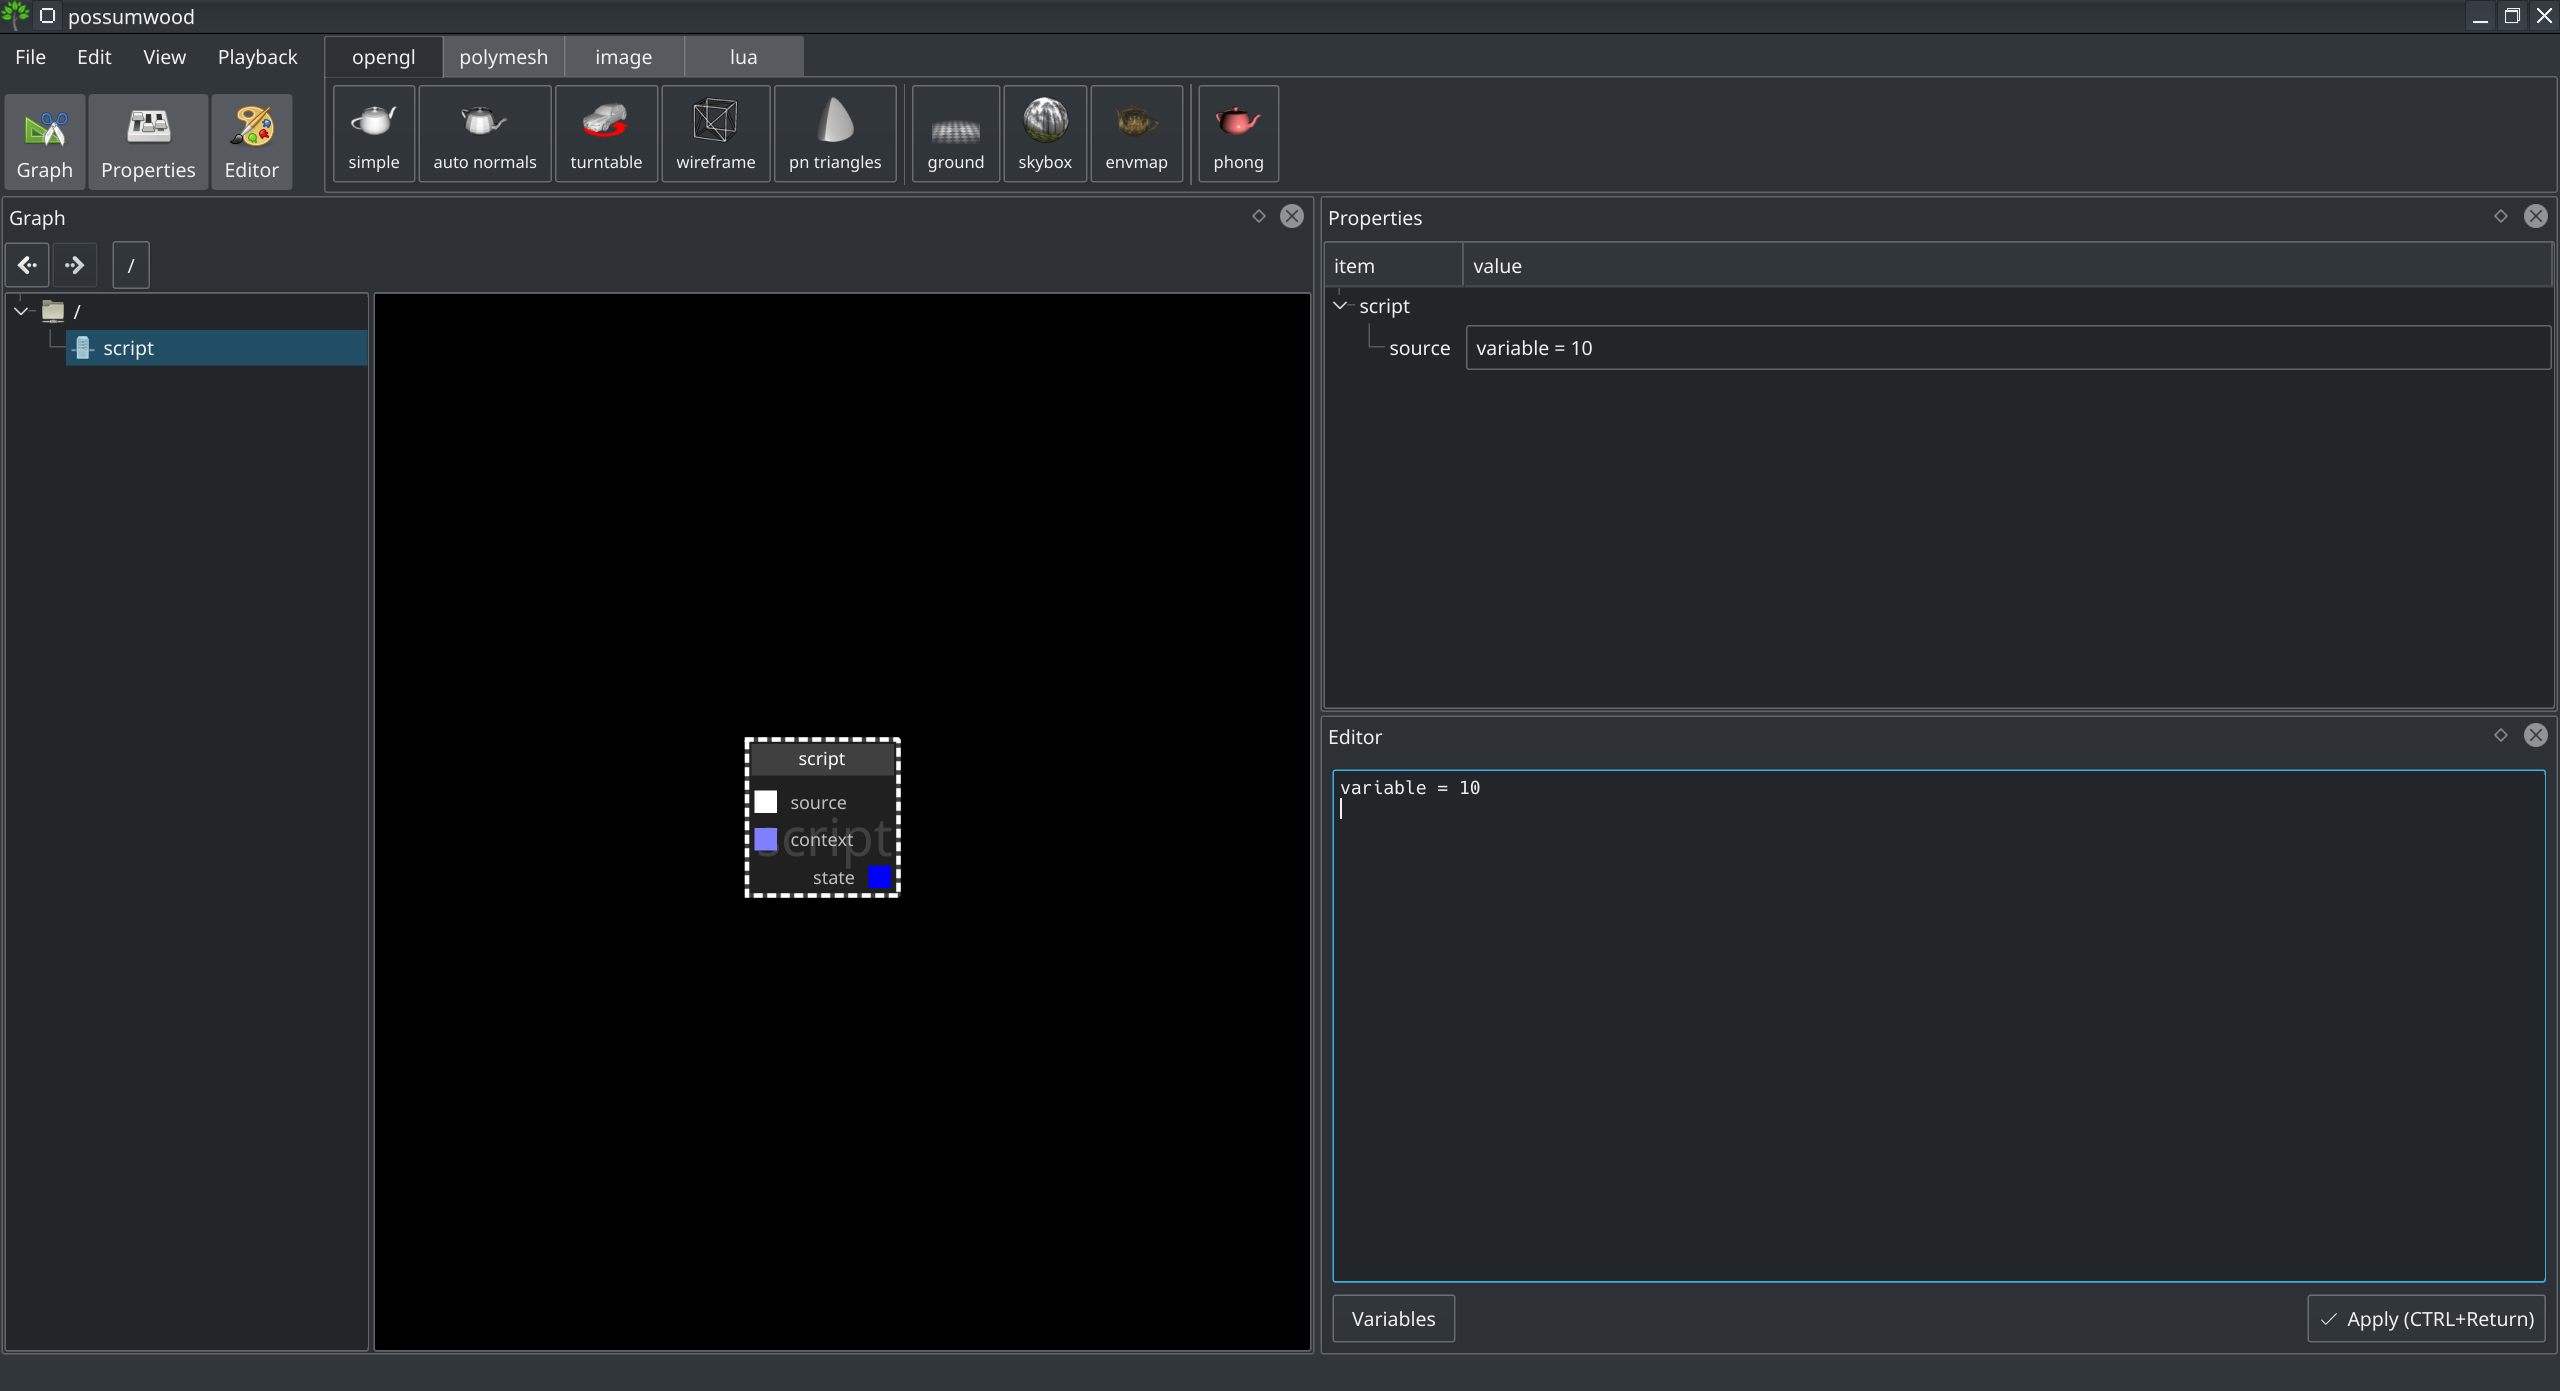
Task: Expand the Graph panel tree root
Action: point(21,310)
